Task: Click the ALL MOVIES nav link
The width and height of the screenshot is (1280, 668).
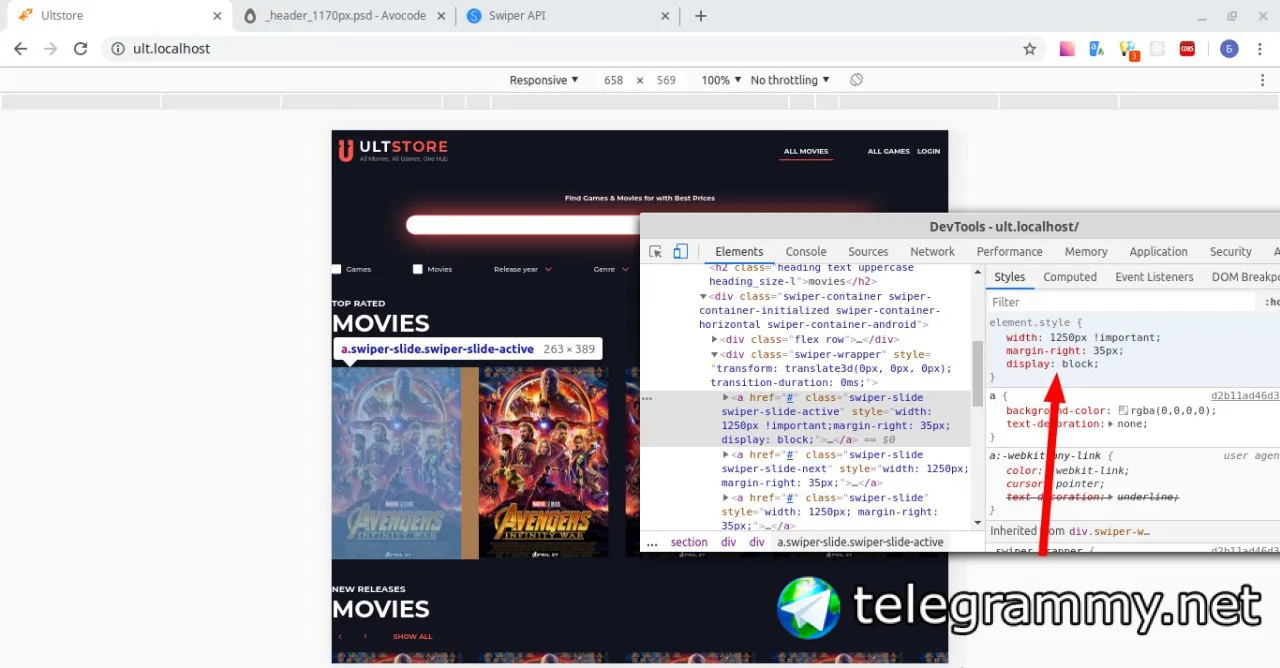Action: coord(806,152)
